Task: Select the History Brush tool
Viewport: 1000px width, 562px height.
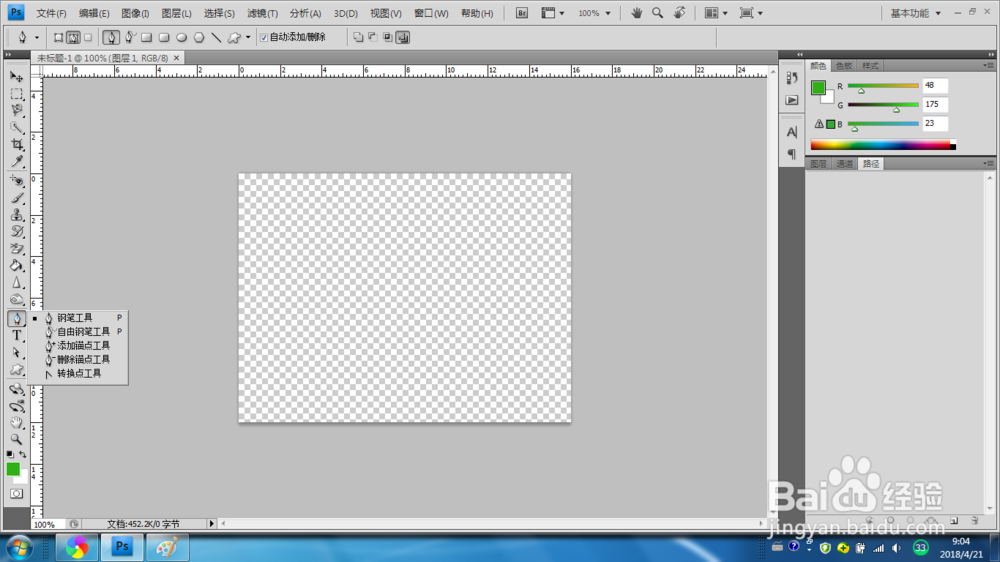Action: [17, 232]
